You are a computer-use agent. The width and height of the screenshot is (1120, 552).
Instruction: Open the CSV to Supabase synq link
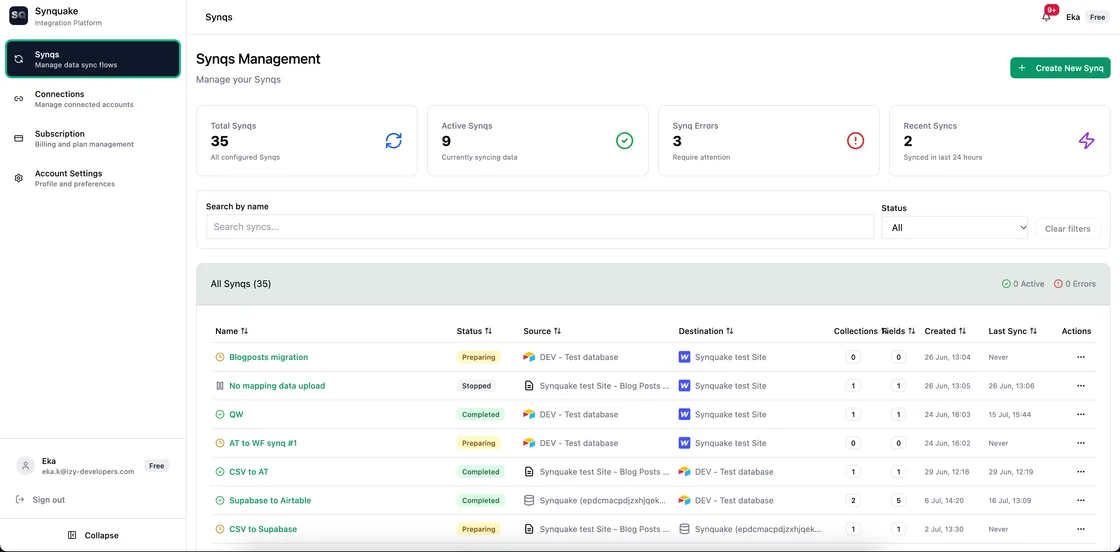[x=263, y=529]
